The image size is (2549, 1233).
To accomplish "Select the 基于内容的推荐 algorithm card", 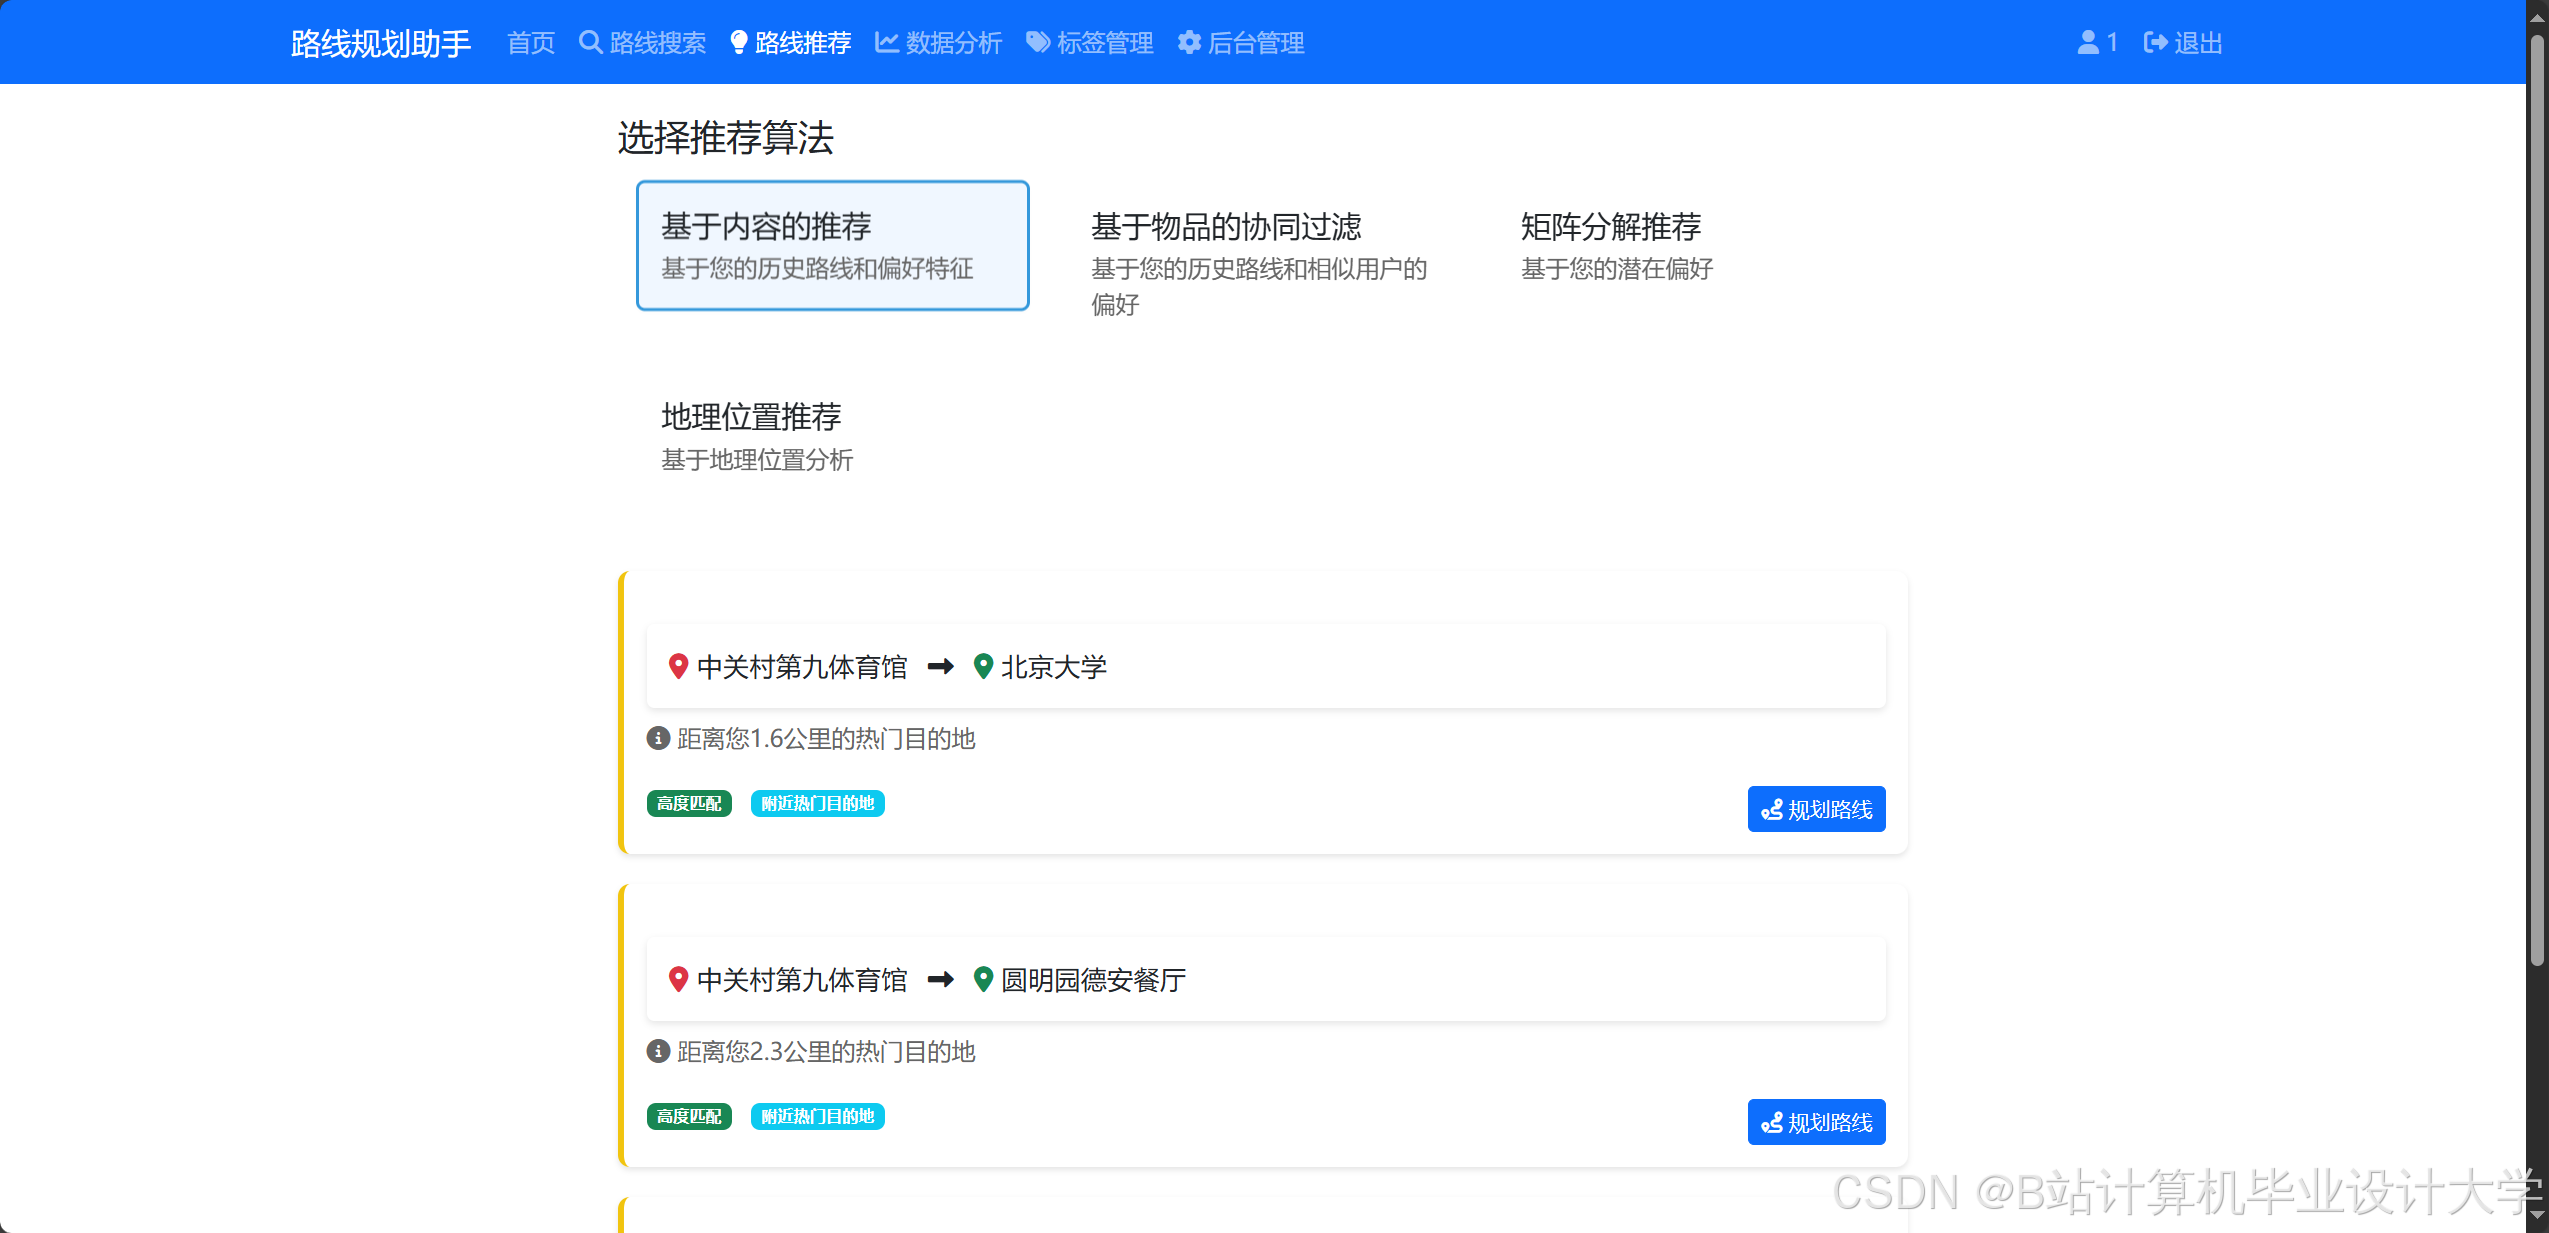I will (x=832, y=246).
